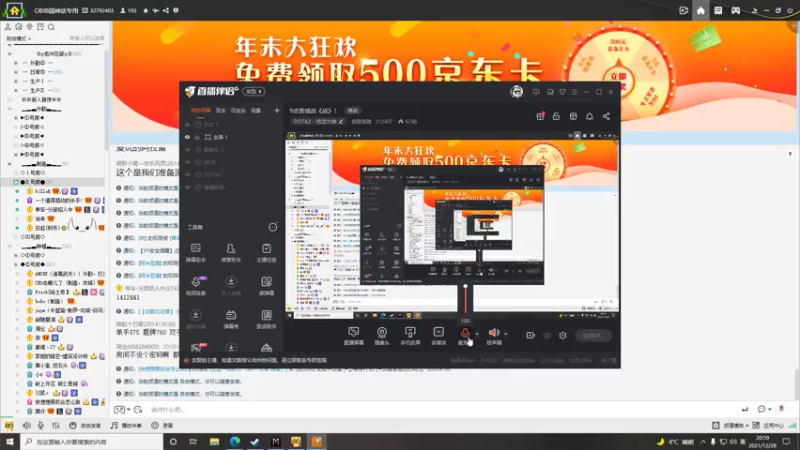The width and height of the screenshot is (800, 450).
Task: Toggle visibility of the 全屏 1 source
Action: click(187, 137)
